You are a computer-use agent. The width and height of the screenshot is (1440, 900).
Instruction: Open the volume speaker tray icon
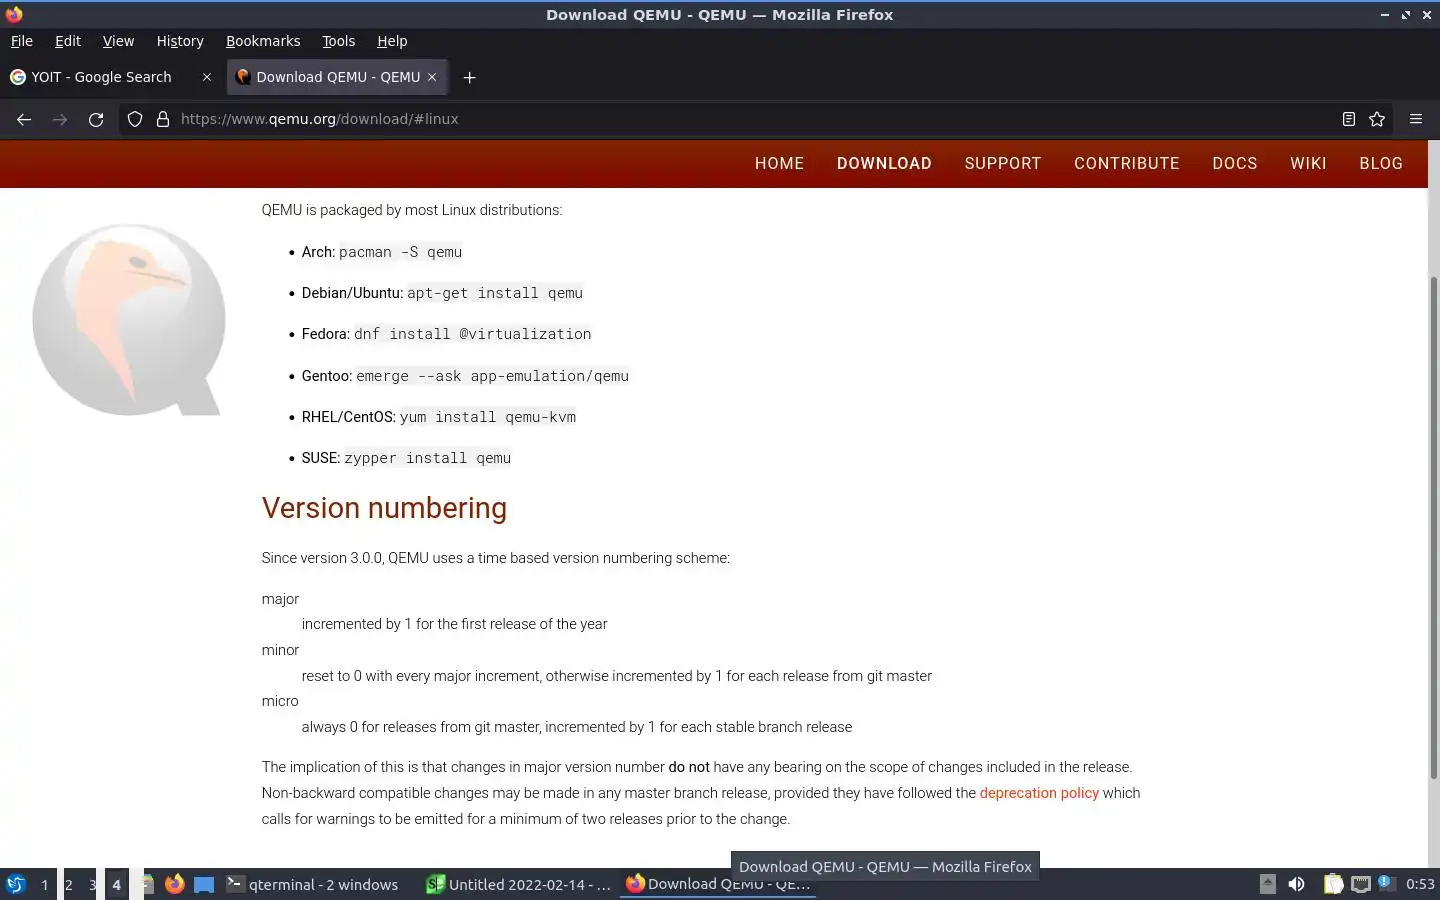[1296, 884]
